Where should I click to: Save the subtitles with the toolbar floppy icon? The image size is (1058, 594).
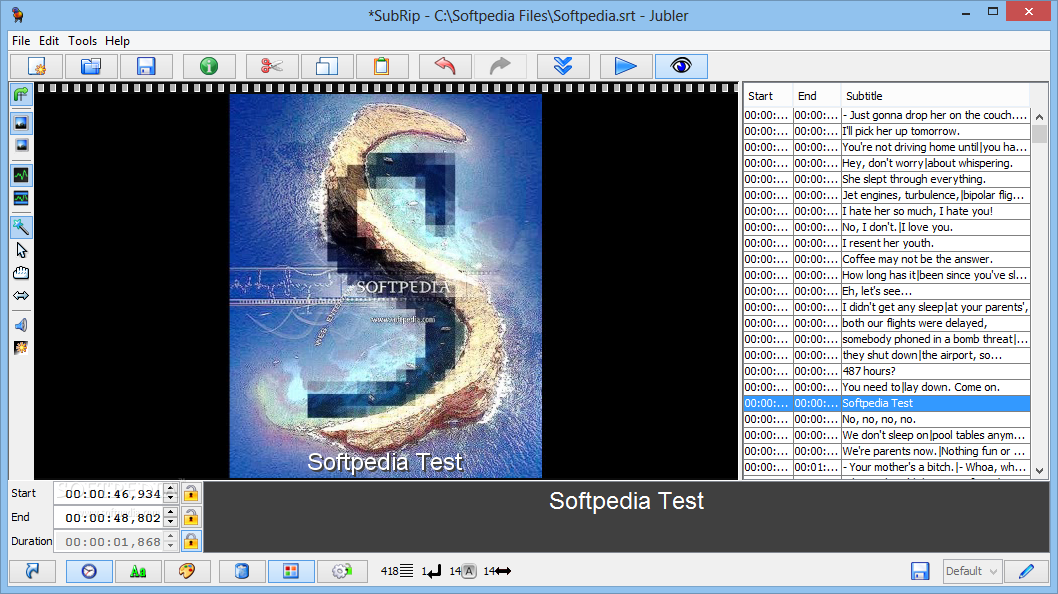click(x=146, y=66)
